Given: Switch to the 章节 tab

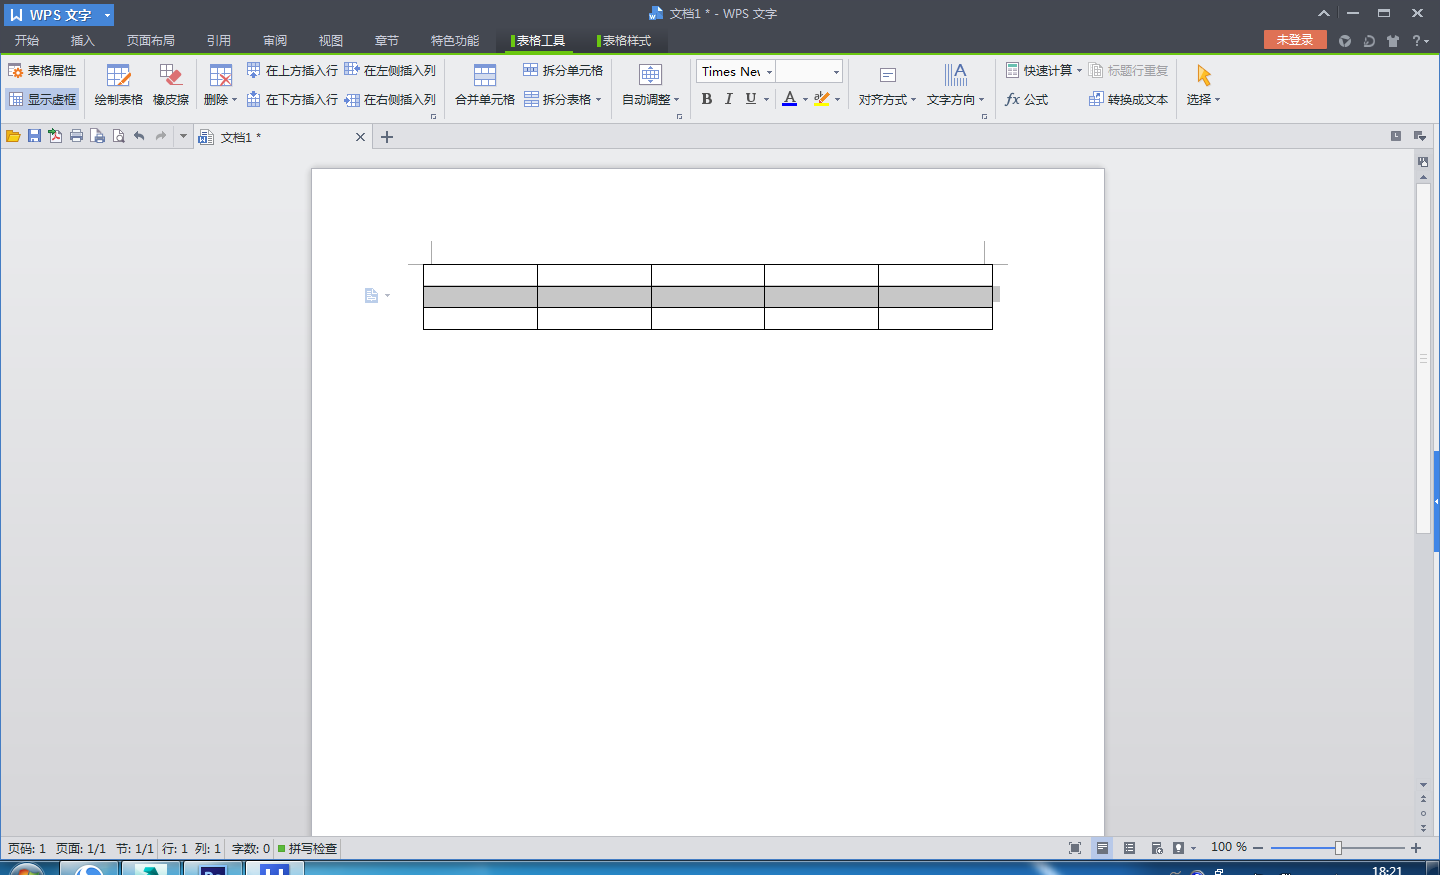Looking at the screenshot, I should pyautogui.click(x=387, y=41).
